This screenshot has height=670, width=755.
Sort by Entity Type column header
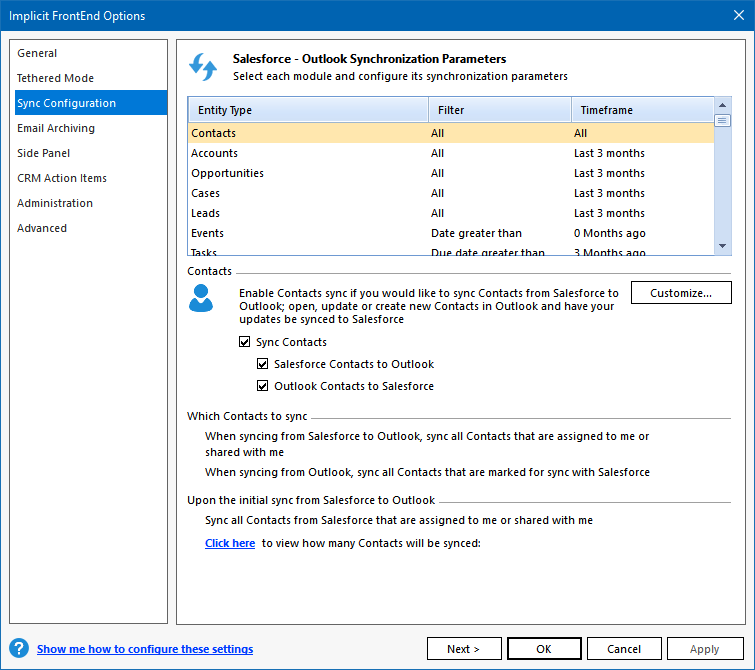click(x=307, y=110)
